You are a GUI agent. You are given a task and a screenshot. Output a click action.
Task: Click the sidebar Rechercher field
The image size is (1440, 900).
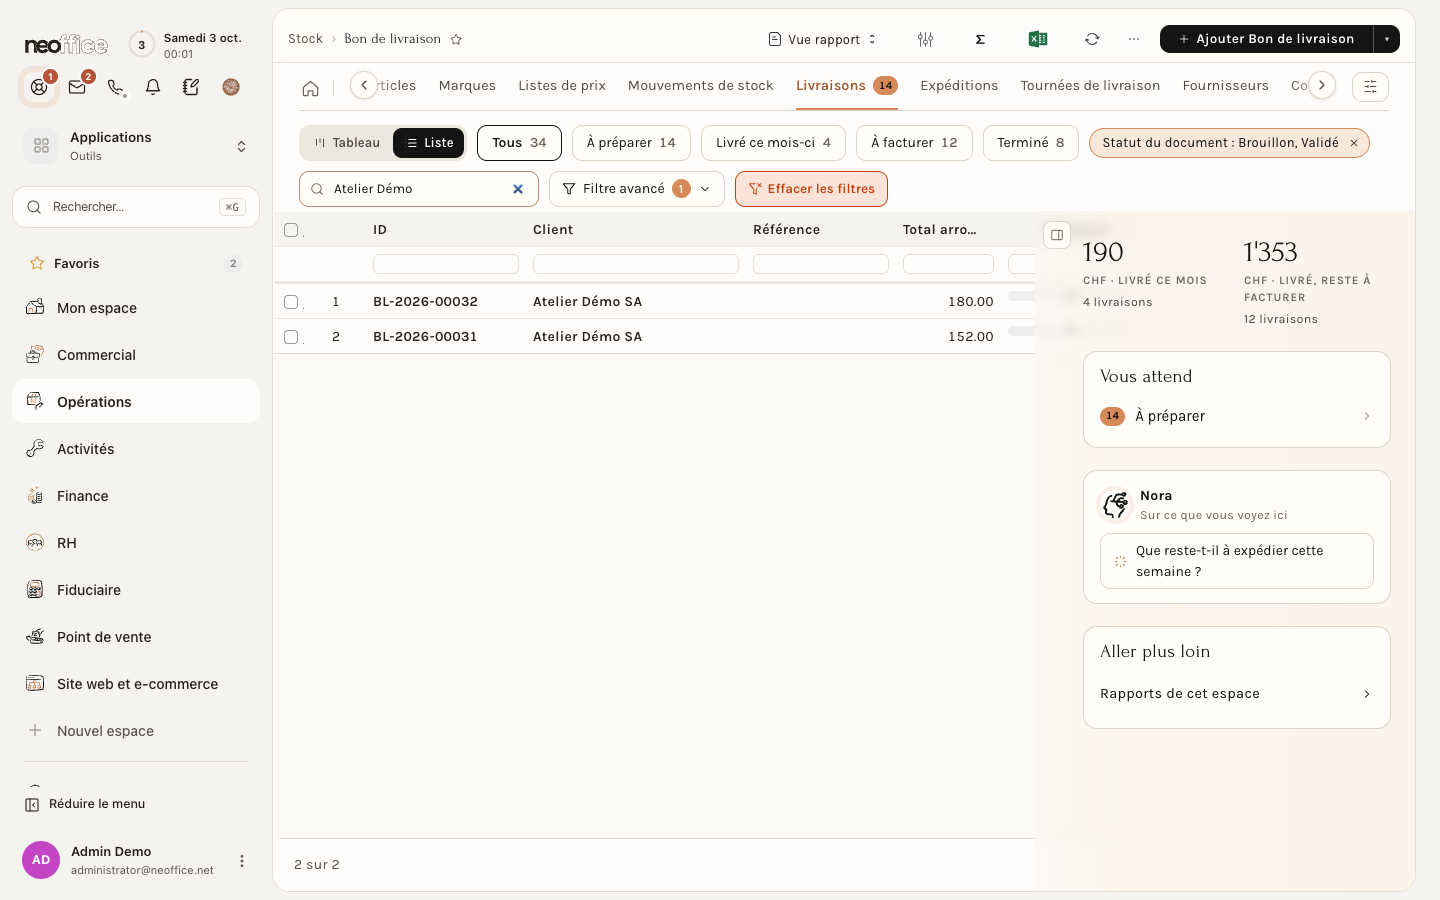(x=136, y=207)
